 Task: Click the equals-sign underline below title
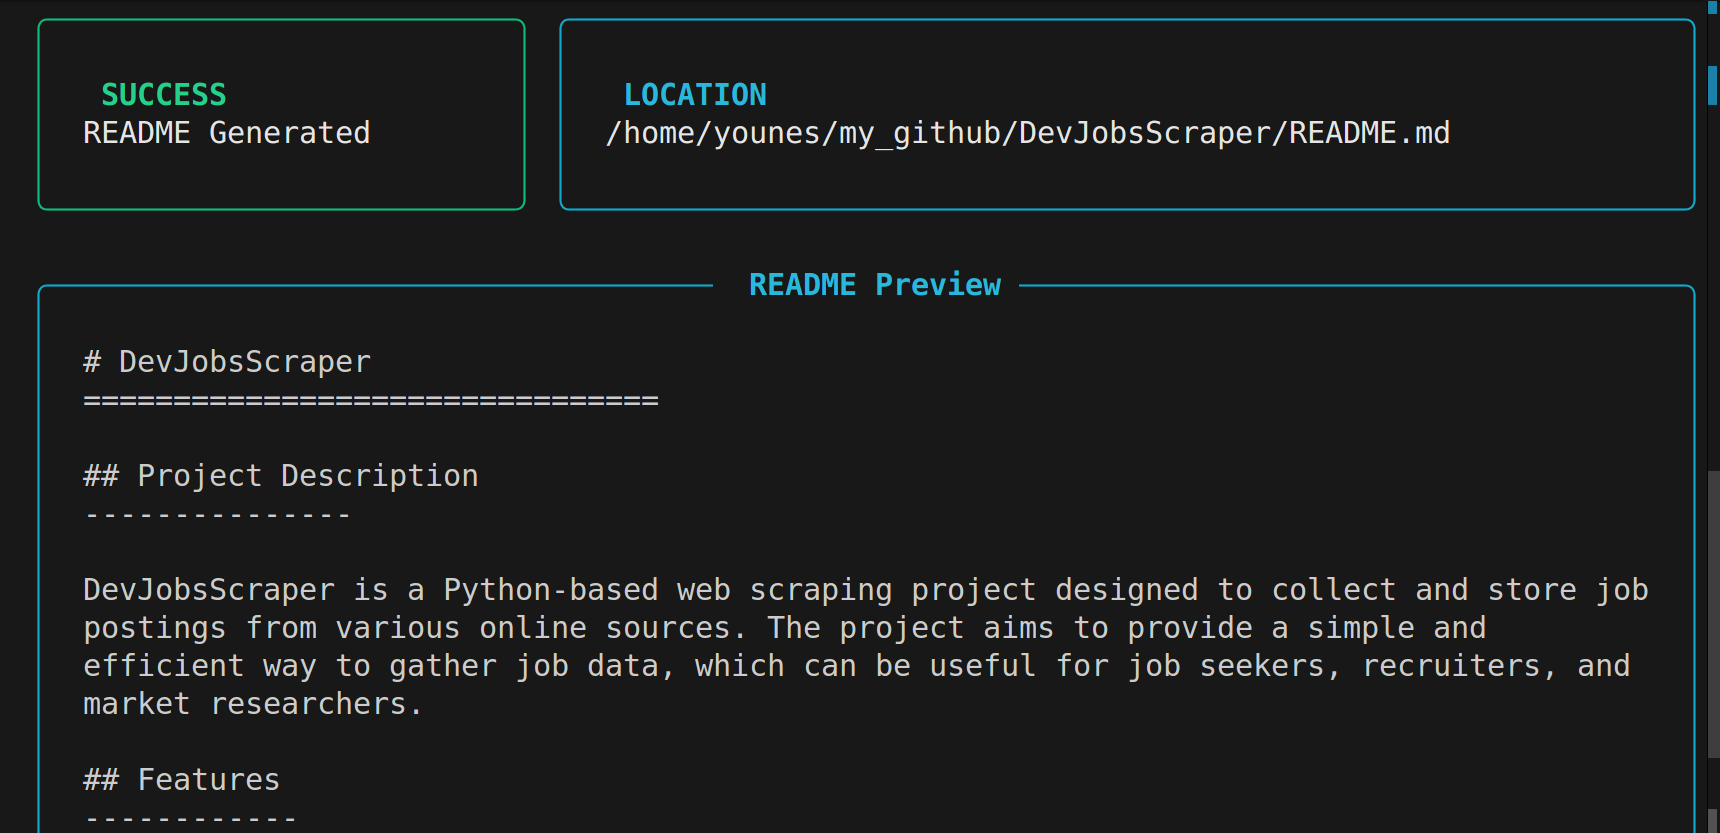click(370, 401)
